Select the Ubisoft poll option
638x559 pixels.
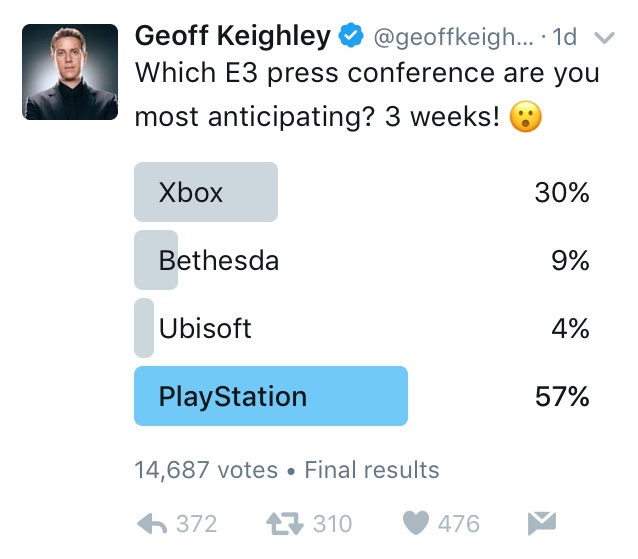[x=204, y=328]
